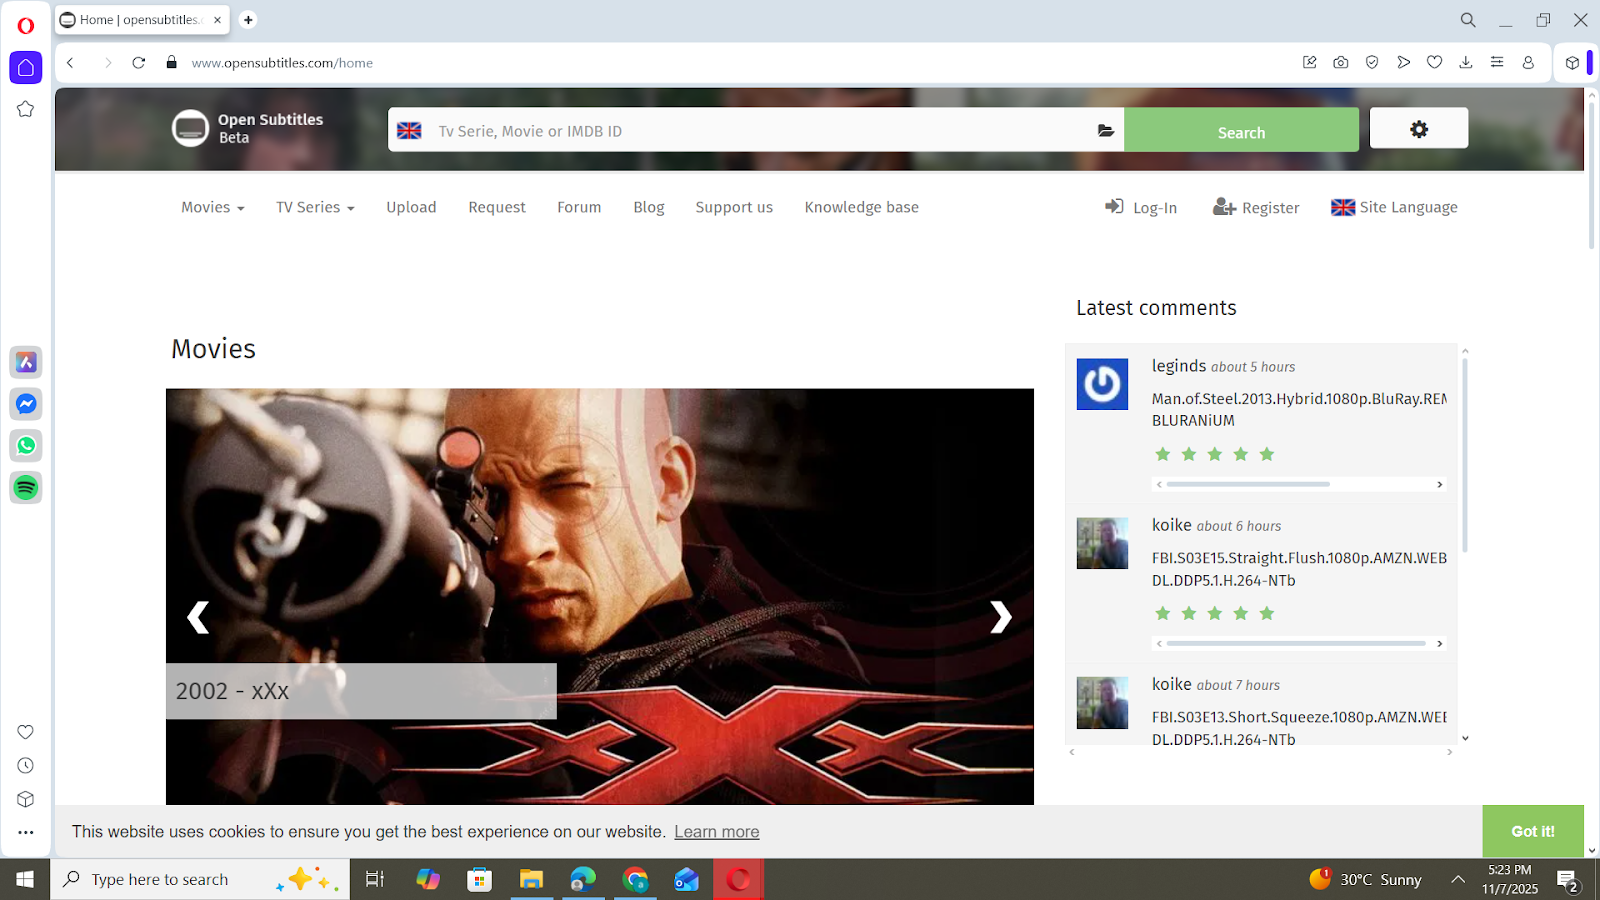Open sidebar History clock icon
The width and height of the screenshot is (1600, 900).
click(26, 766)
